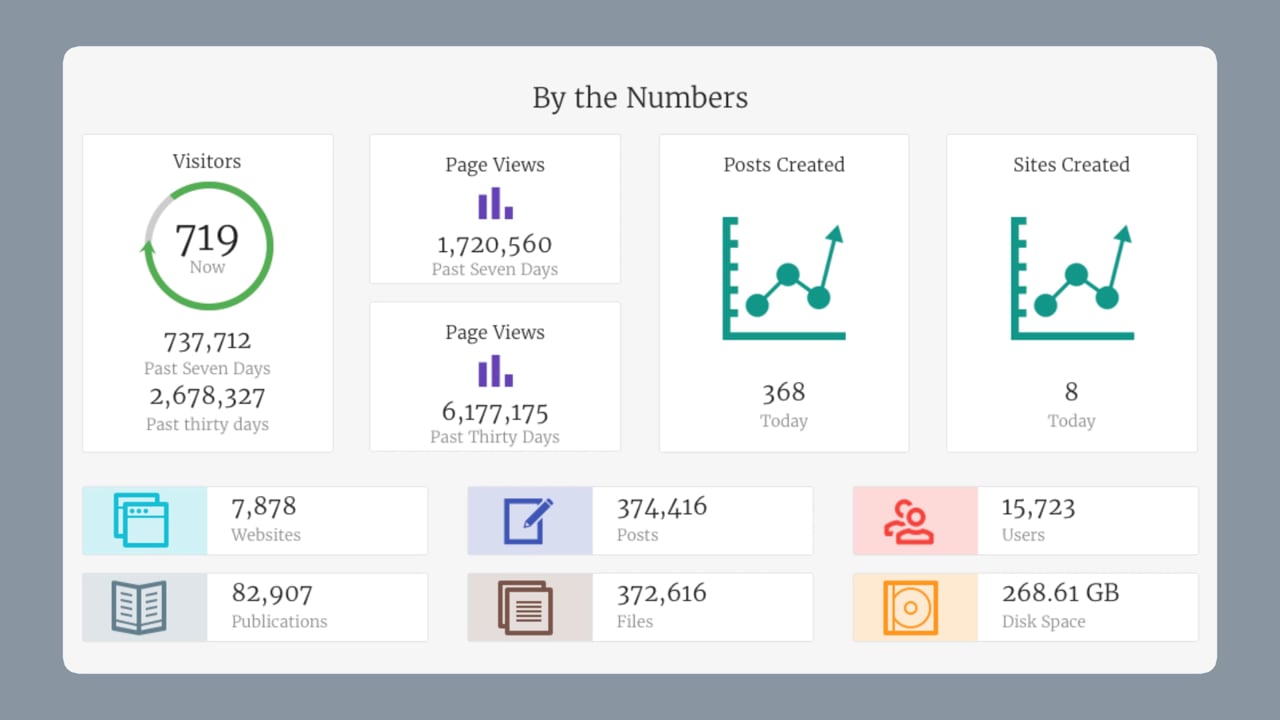This screenshot has height=720, width=1280.
Task: Click the Websites browser windows icon
Action: 141,520
